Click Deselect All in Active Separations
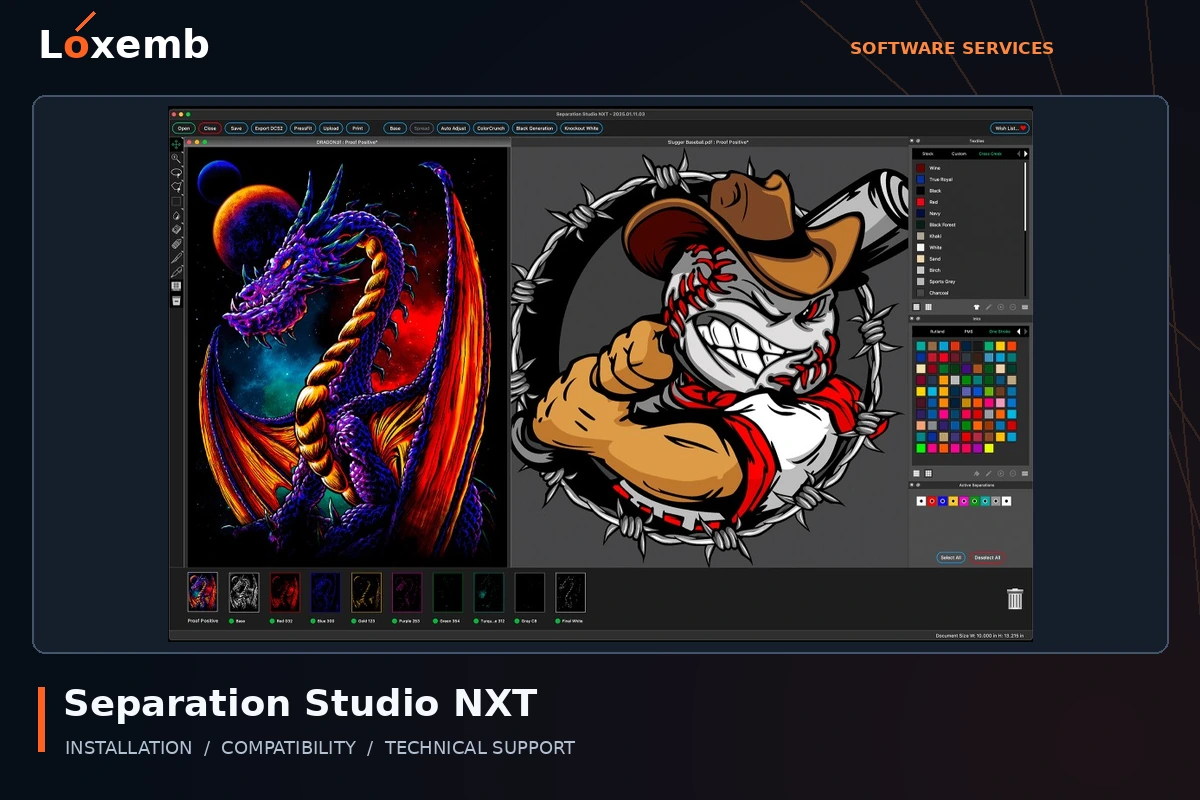 (x=987, y=557)
